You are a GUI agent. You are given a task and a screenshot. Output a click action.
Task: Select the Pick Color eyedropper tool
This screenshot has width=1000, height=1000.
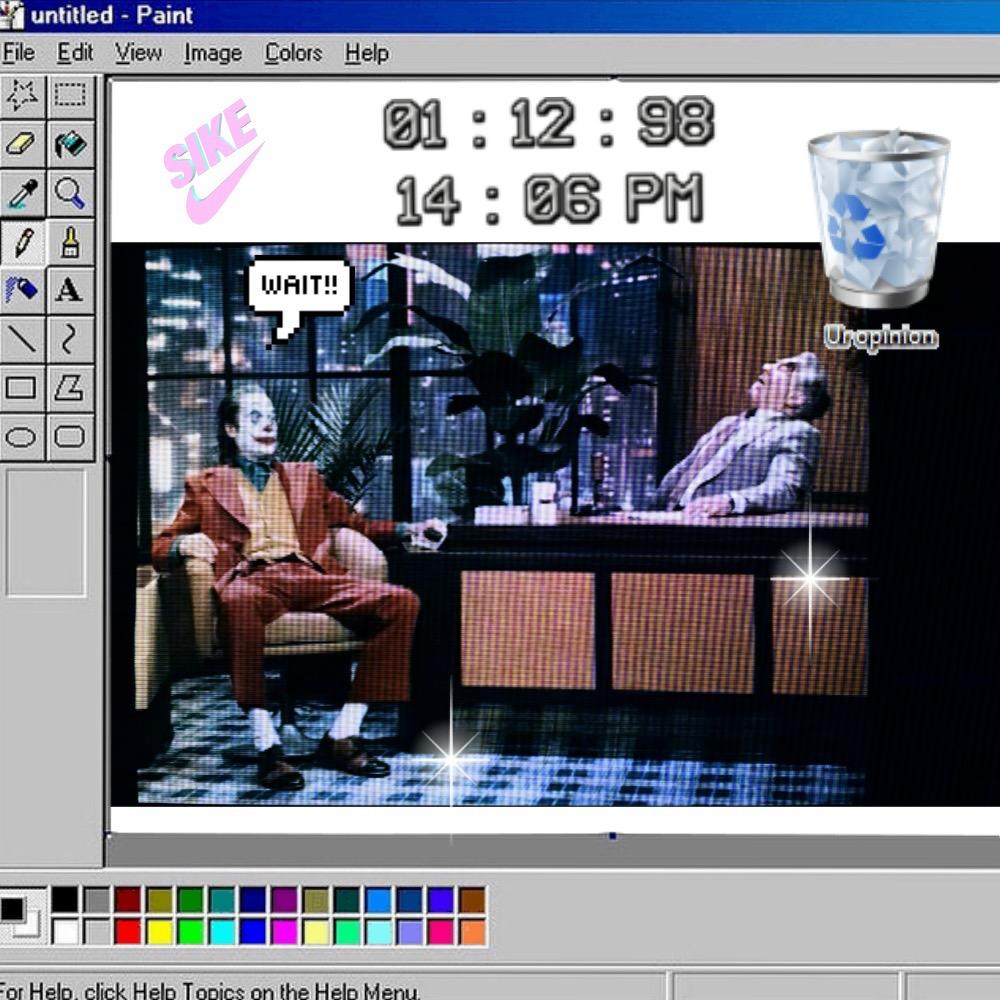[22, 192]
